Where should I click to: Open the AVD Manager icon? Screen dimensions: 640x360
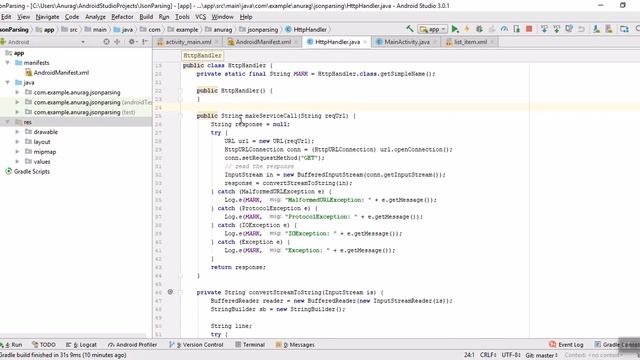tap(597, 29)
